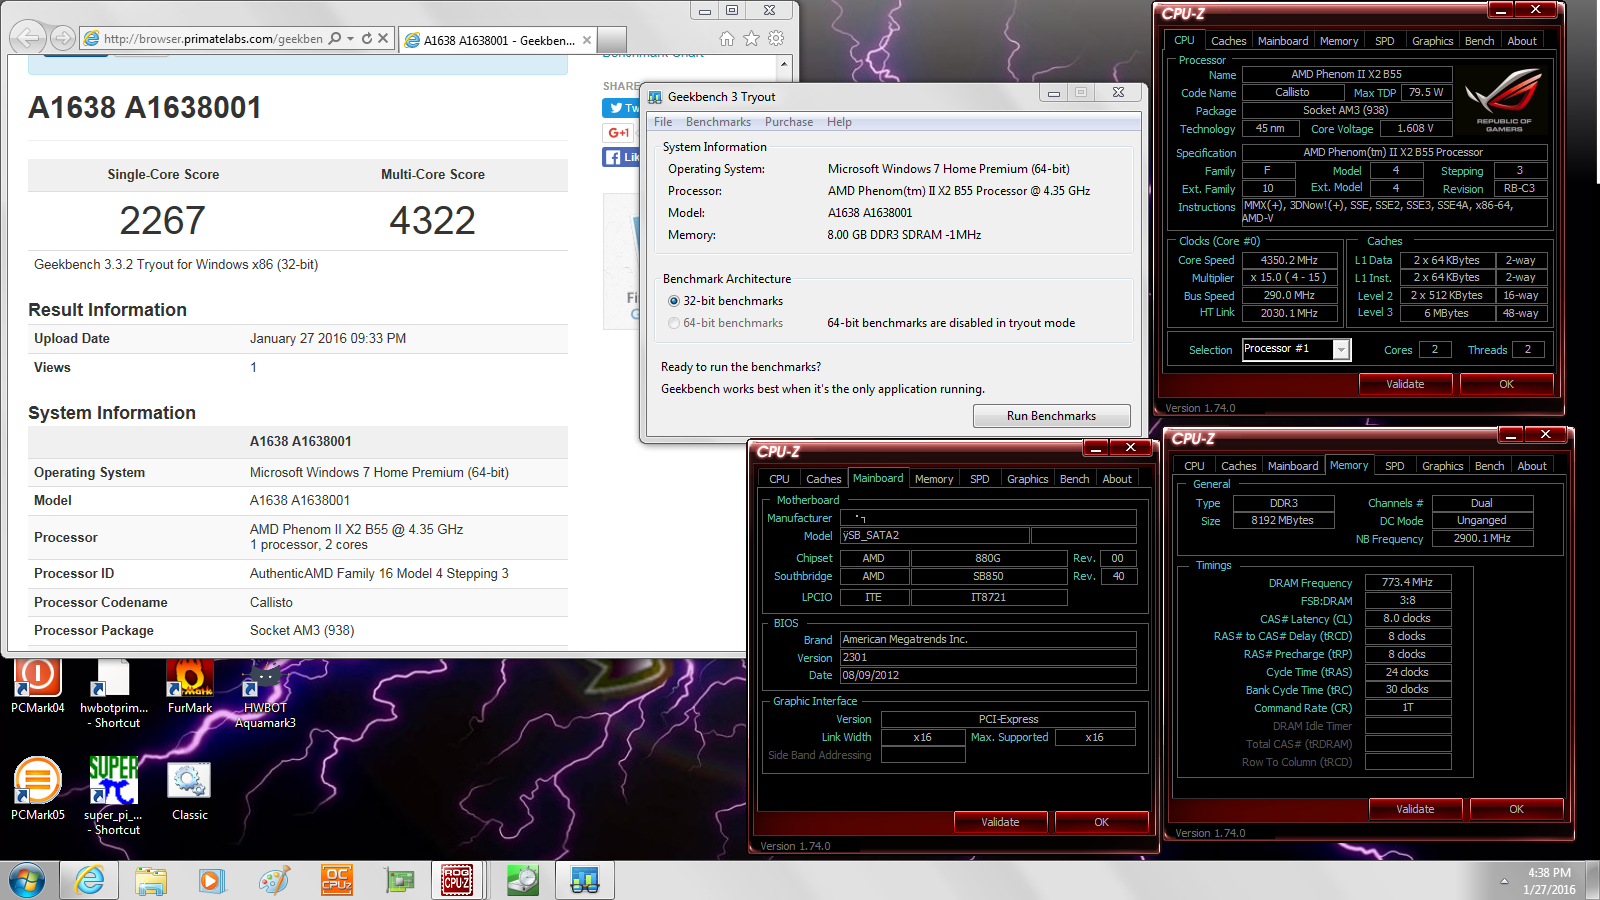Open Paint from taskbar
This screenshot has width=1600, height=900.
click(x=274, y=881)
